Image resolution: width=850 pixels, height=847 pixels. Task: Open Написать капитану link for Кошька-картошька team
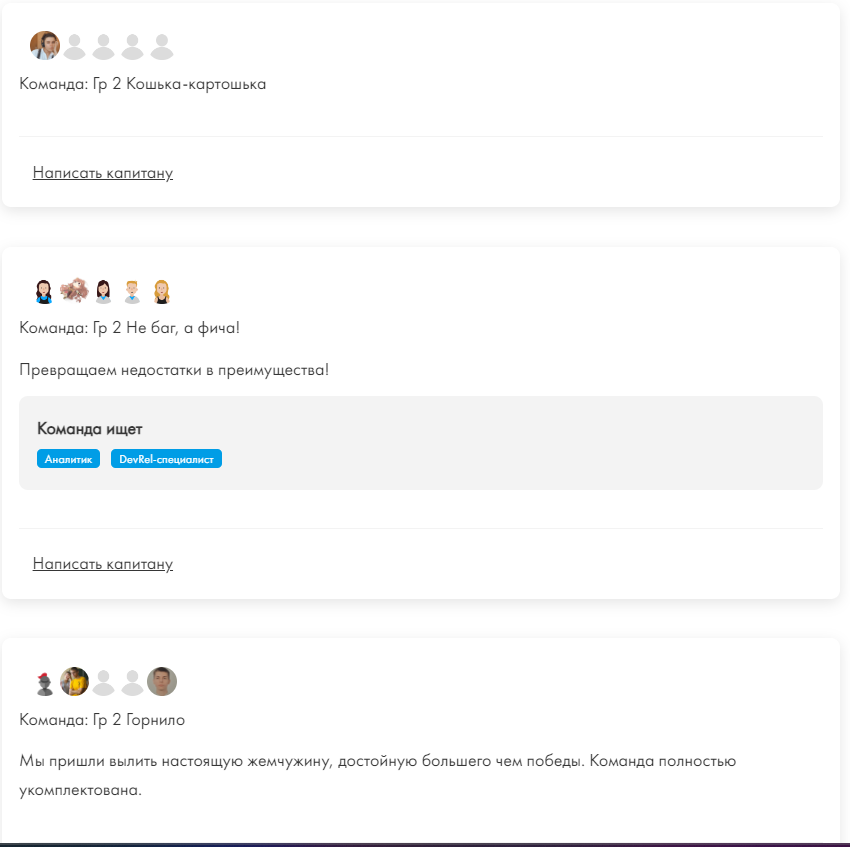click(103, 173)
